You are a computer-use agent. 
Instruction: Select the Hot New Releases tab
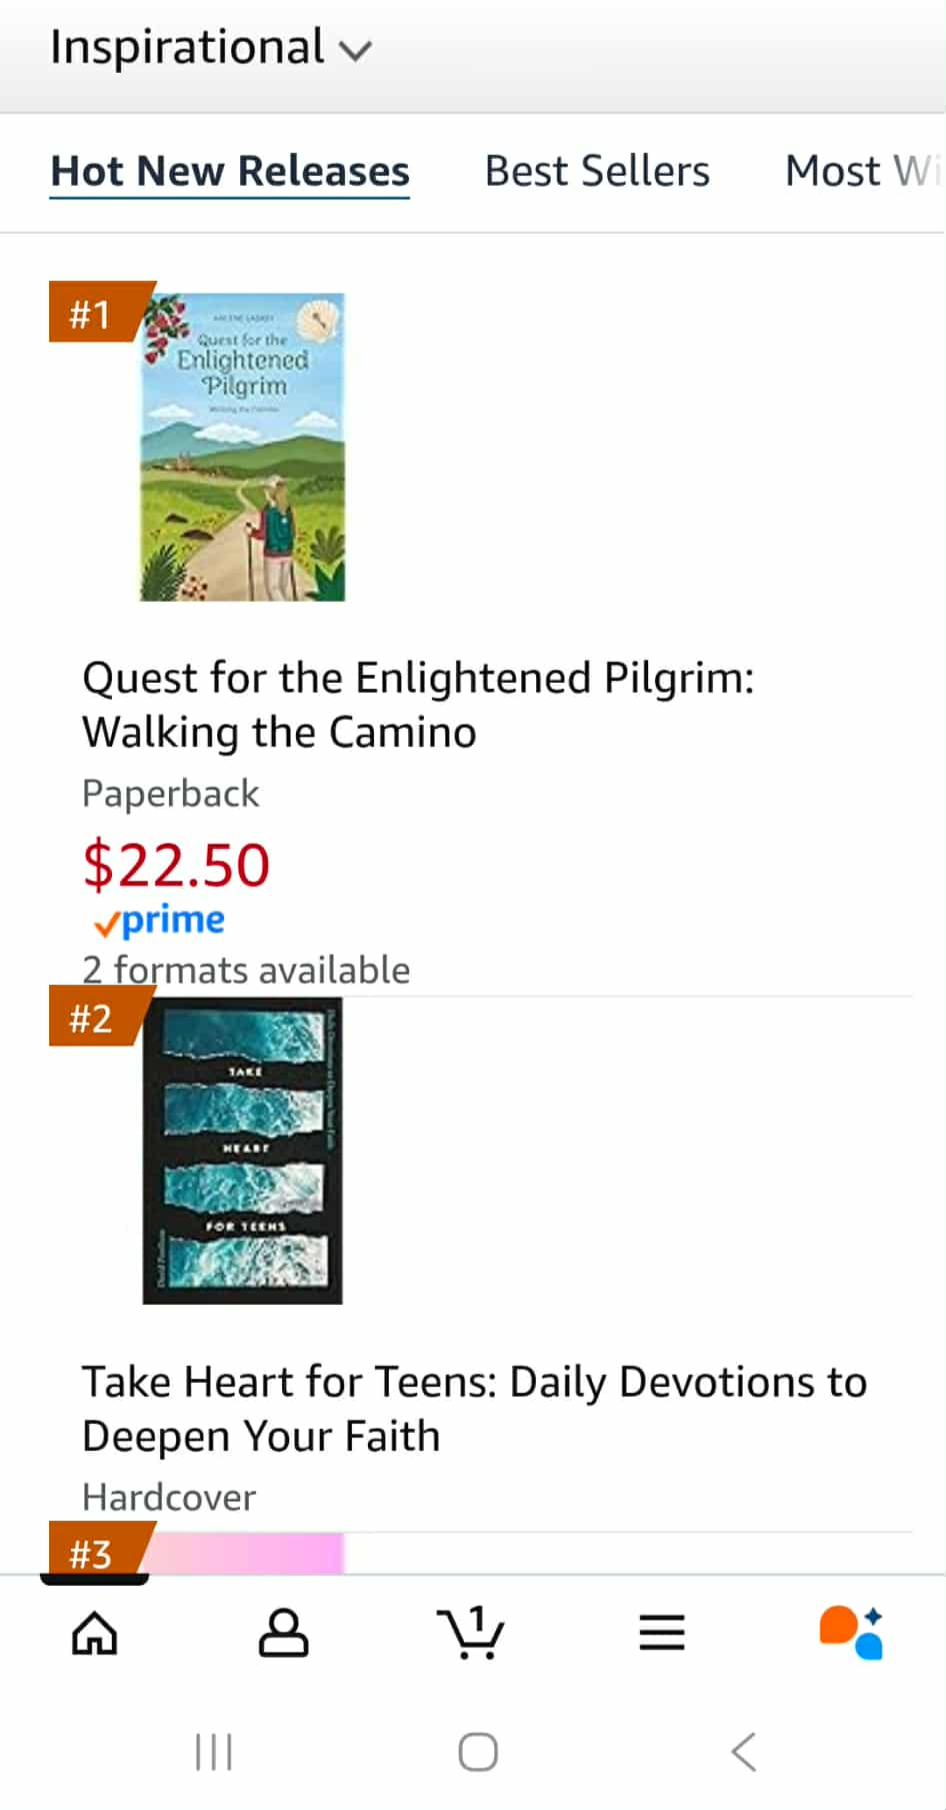click(229, 171)
